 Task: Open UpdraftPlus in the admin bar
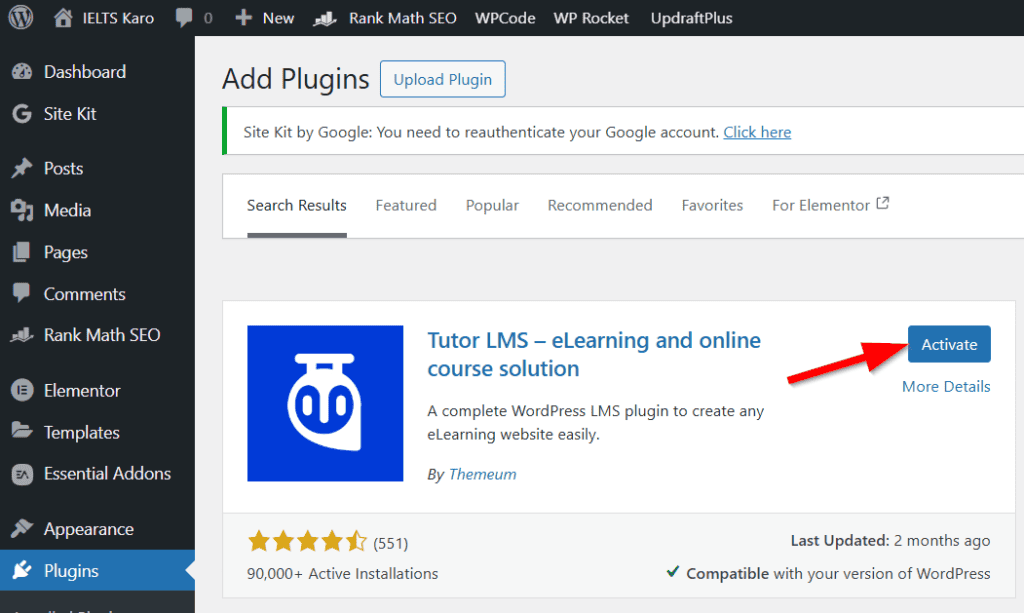click(691, 18)
